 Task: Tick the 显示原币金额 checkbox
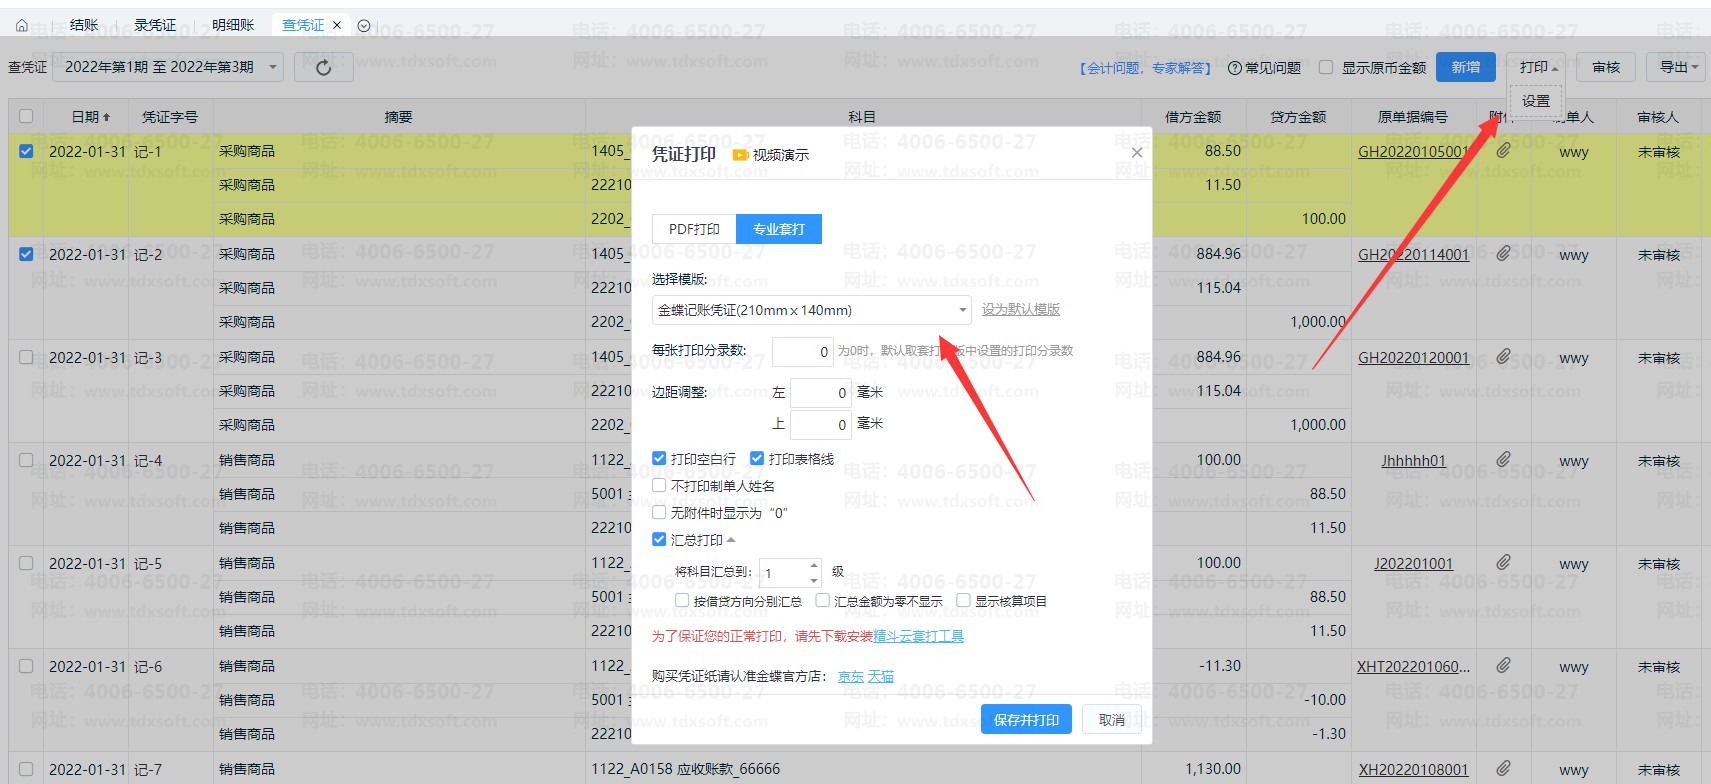[x=1326, y=67]
